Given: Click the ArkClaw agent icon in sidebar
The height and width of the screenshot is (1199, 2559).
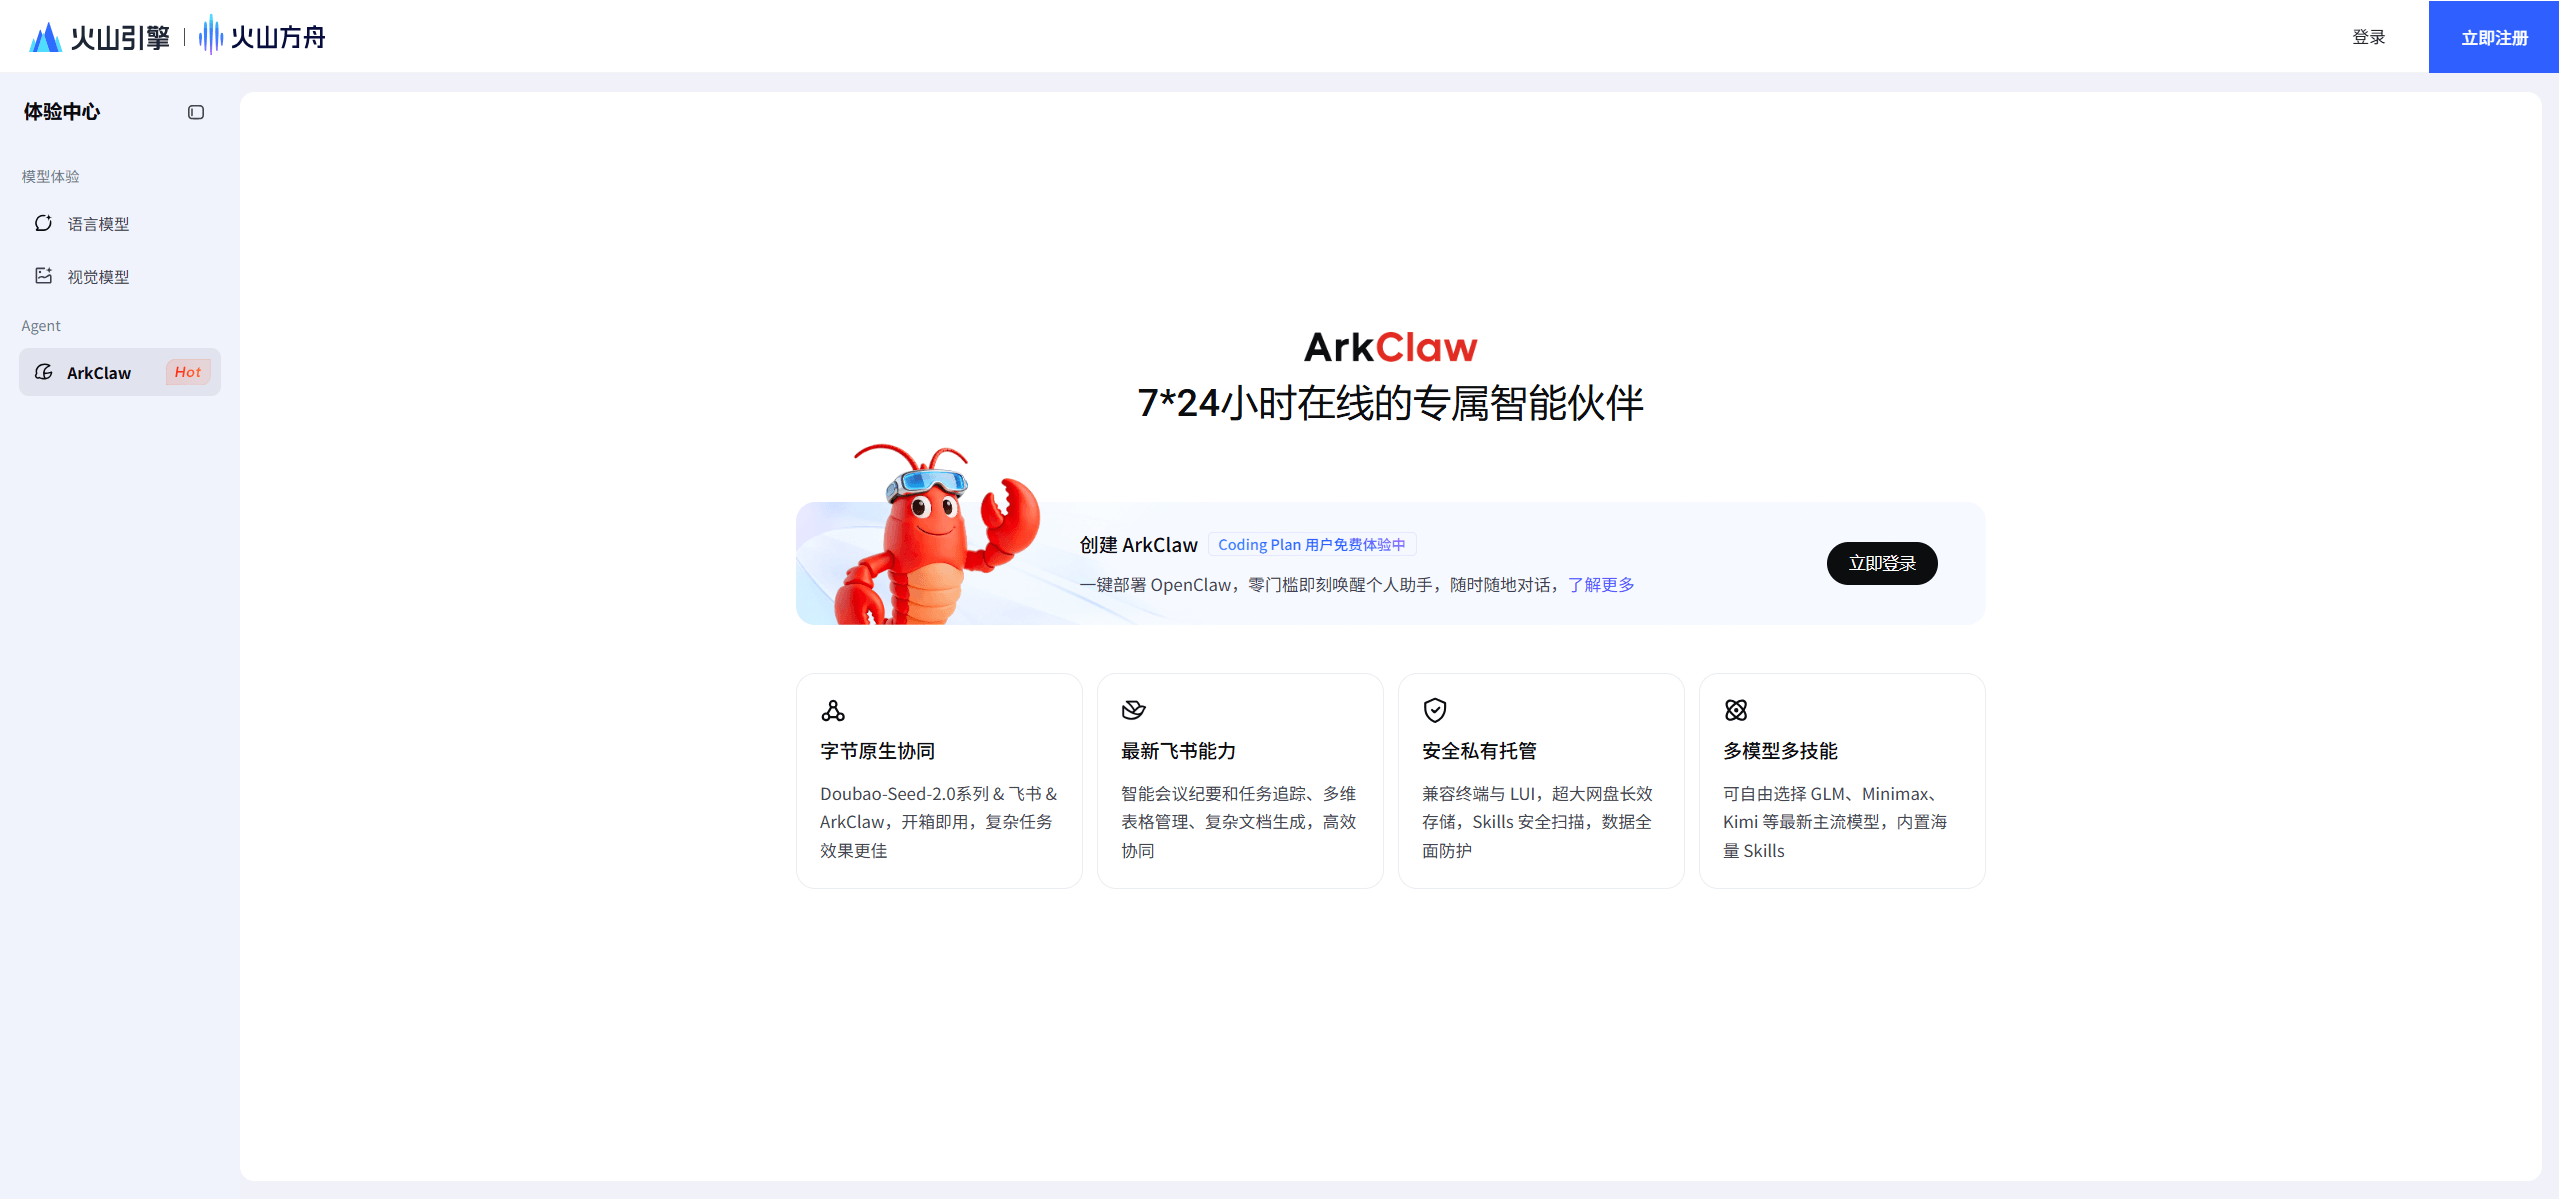Looking at the screenshot, I should [45, 371].
